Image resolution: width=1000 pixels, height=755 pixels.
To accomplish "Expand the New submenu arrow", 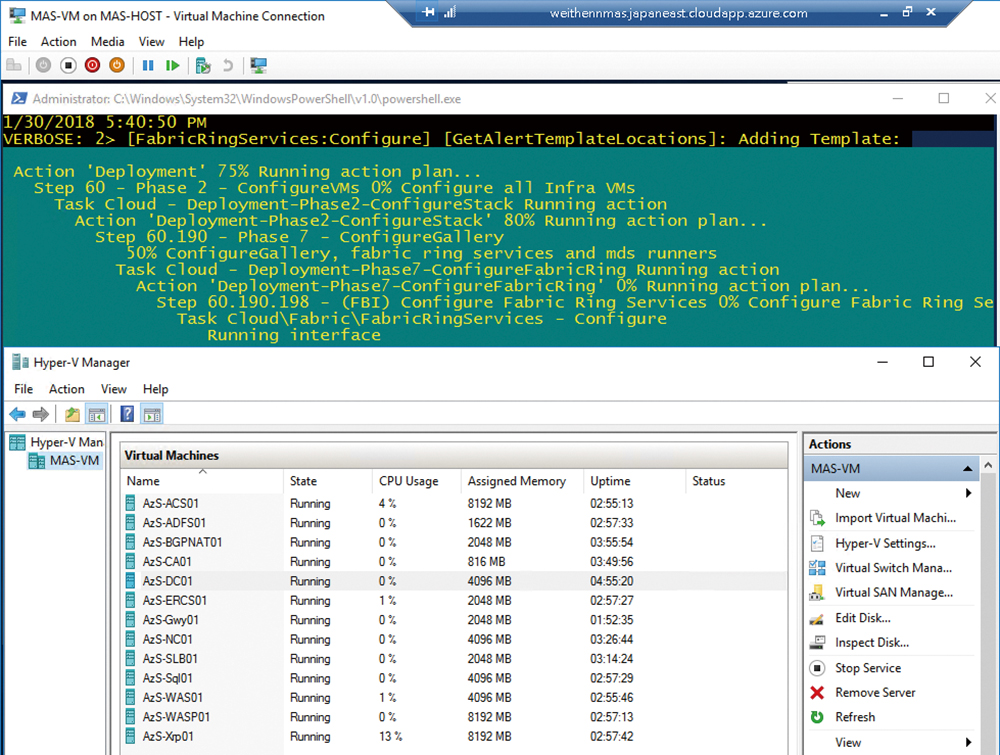I will pos(968,493).
